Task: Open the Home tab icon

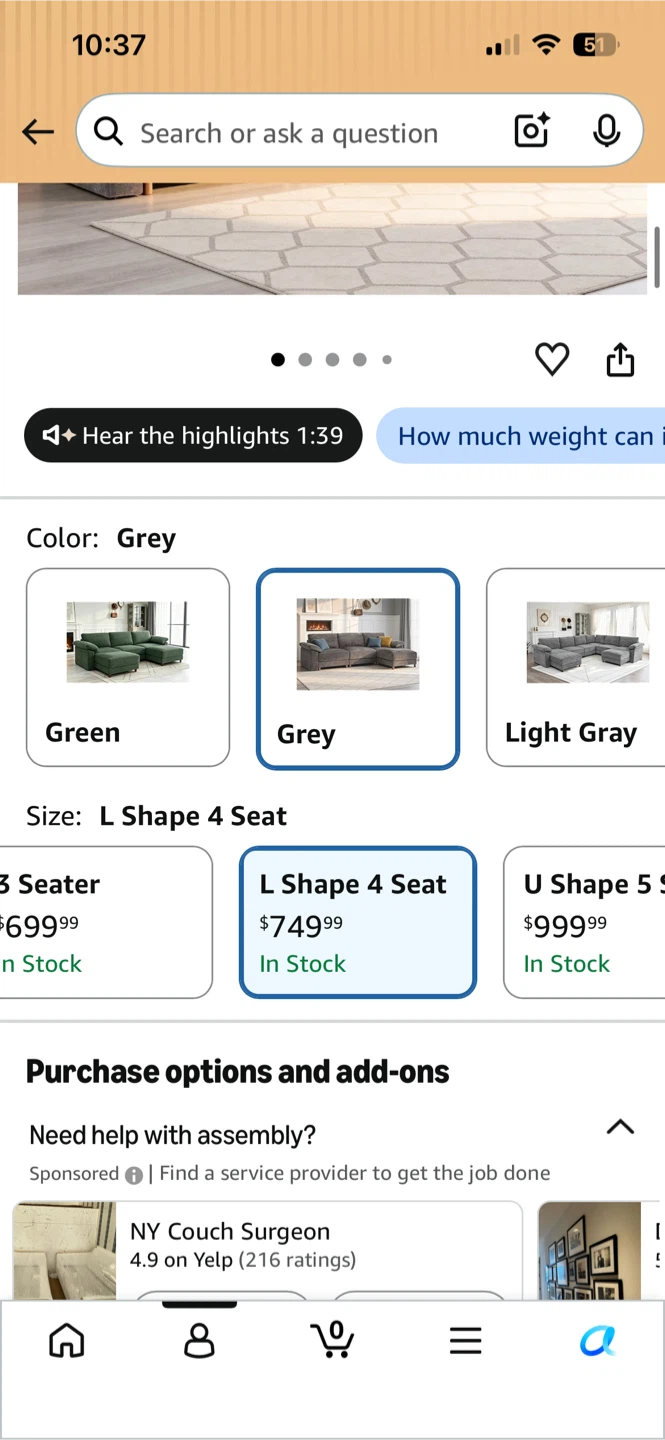Action: (67, 1340)
